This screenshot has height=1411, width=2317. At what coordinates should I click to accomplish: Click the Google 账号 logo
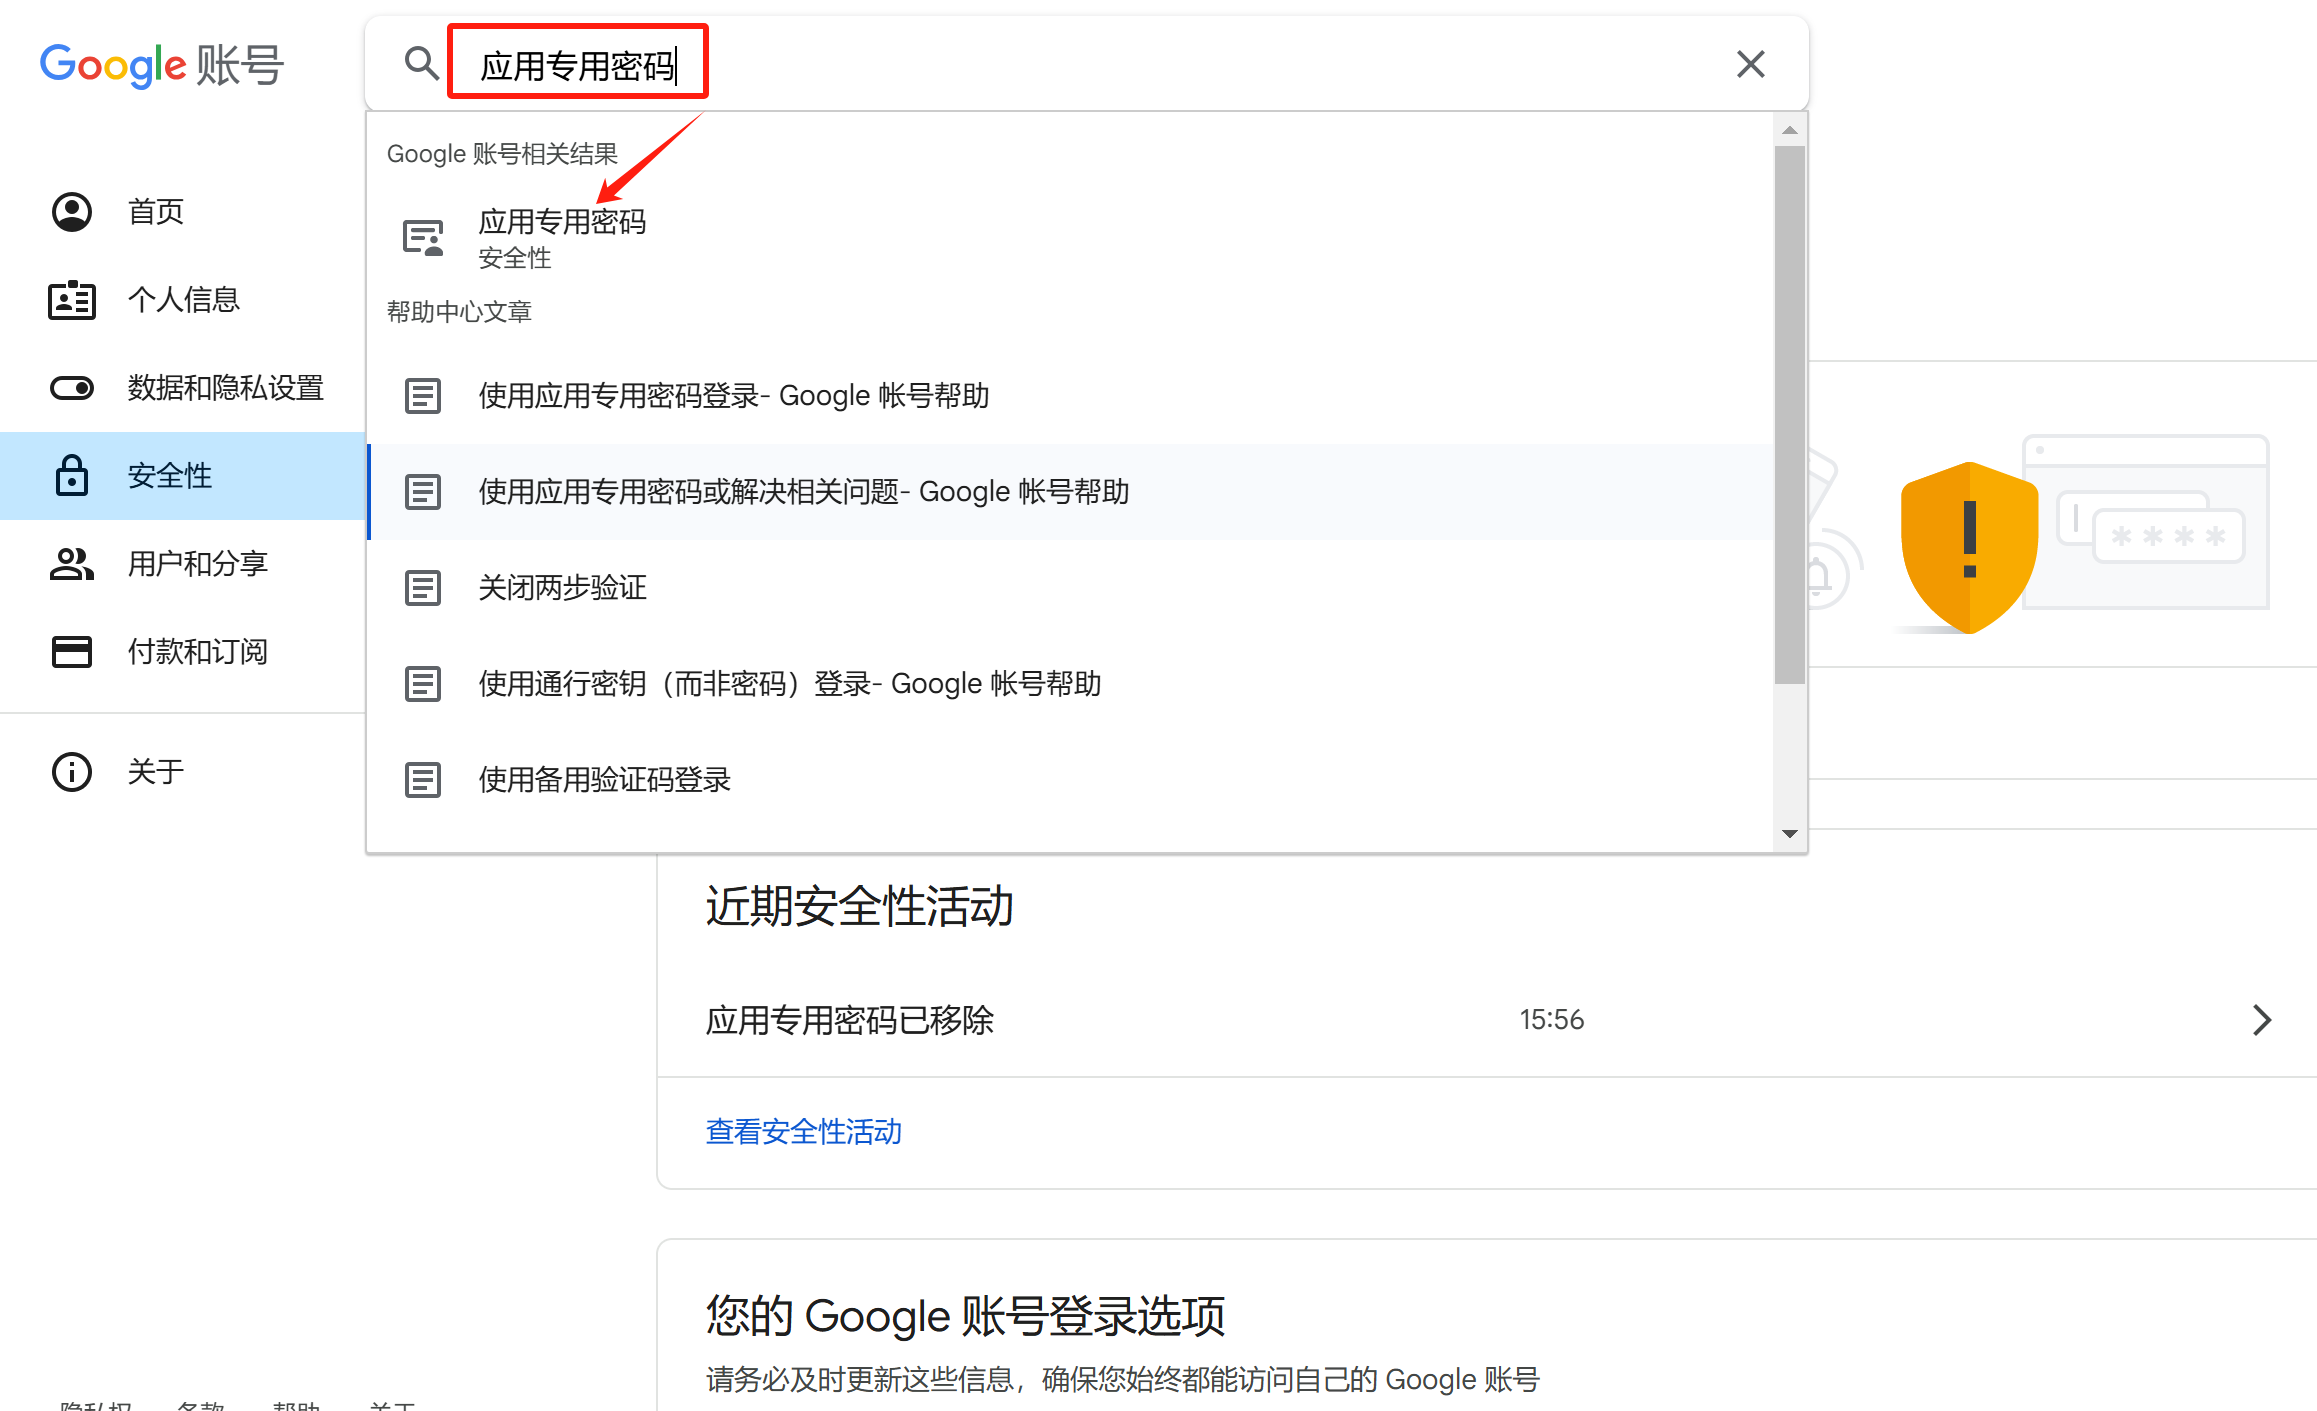pyautogui.click(x=162, y=65)
